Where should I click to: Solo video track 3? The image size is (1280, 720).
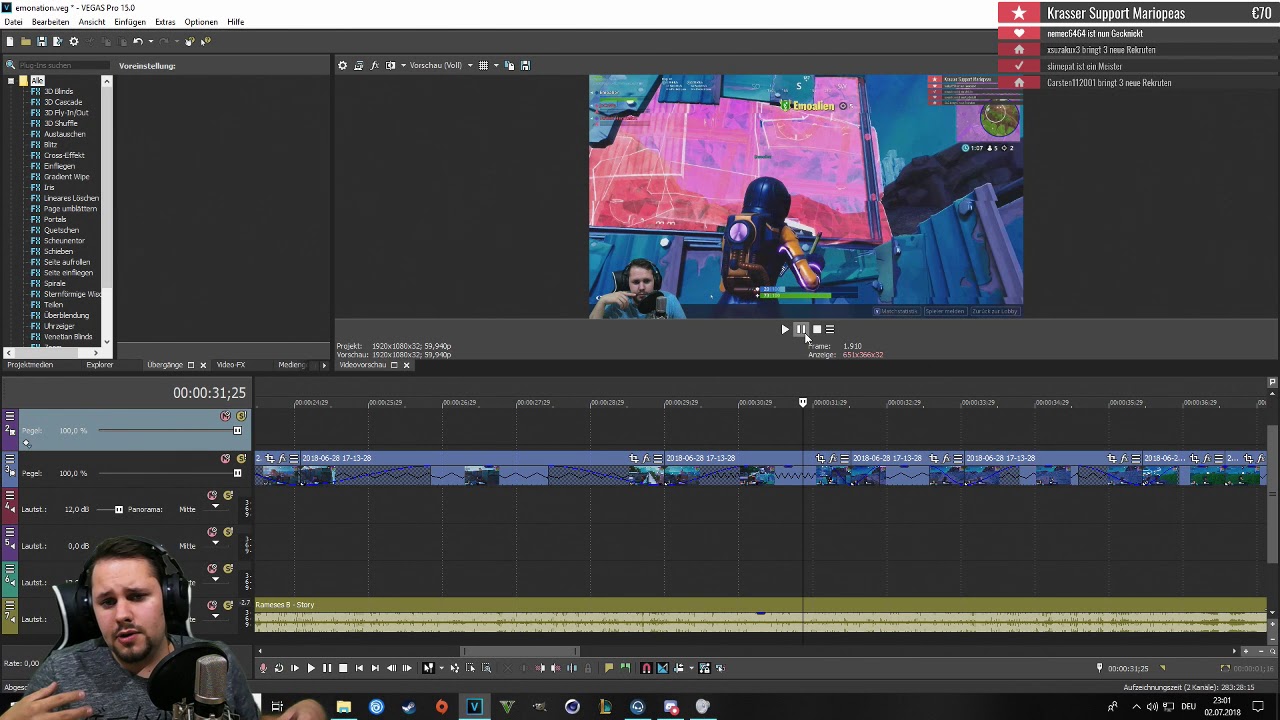coord(241,458)
